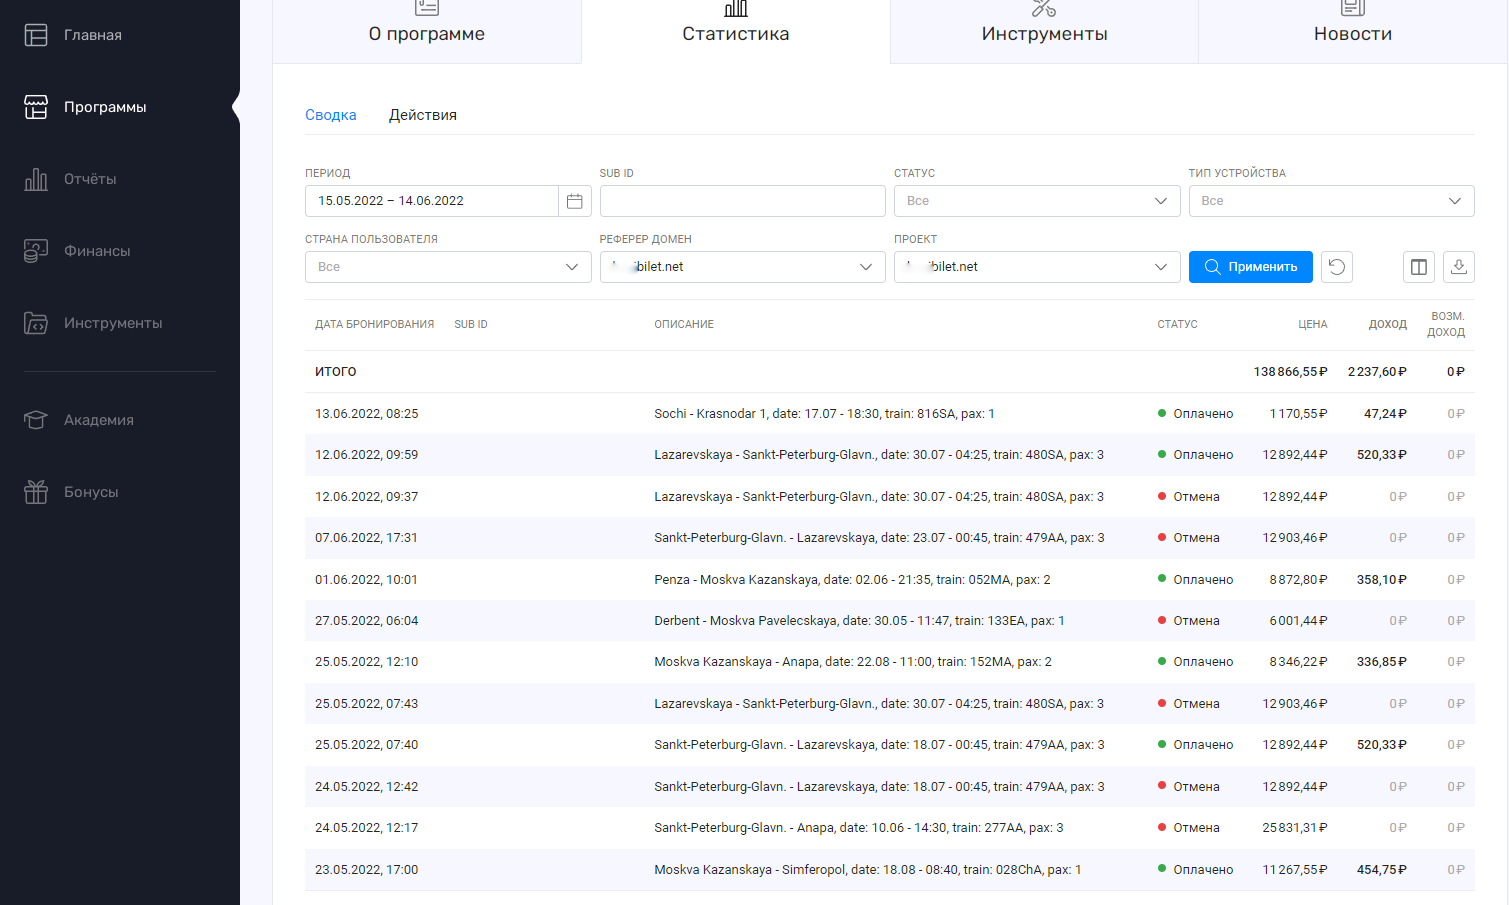Open Отчёты in the sidebar
Image resolution: width=1509 pixels, height=905 pixels.
pos(89,179)
